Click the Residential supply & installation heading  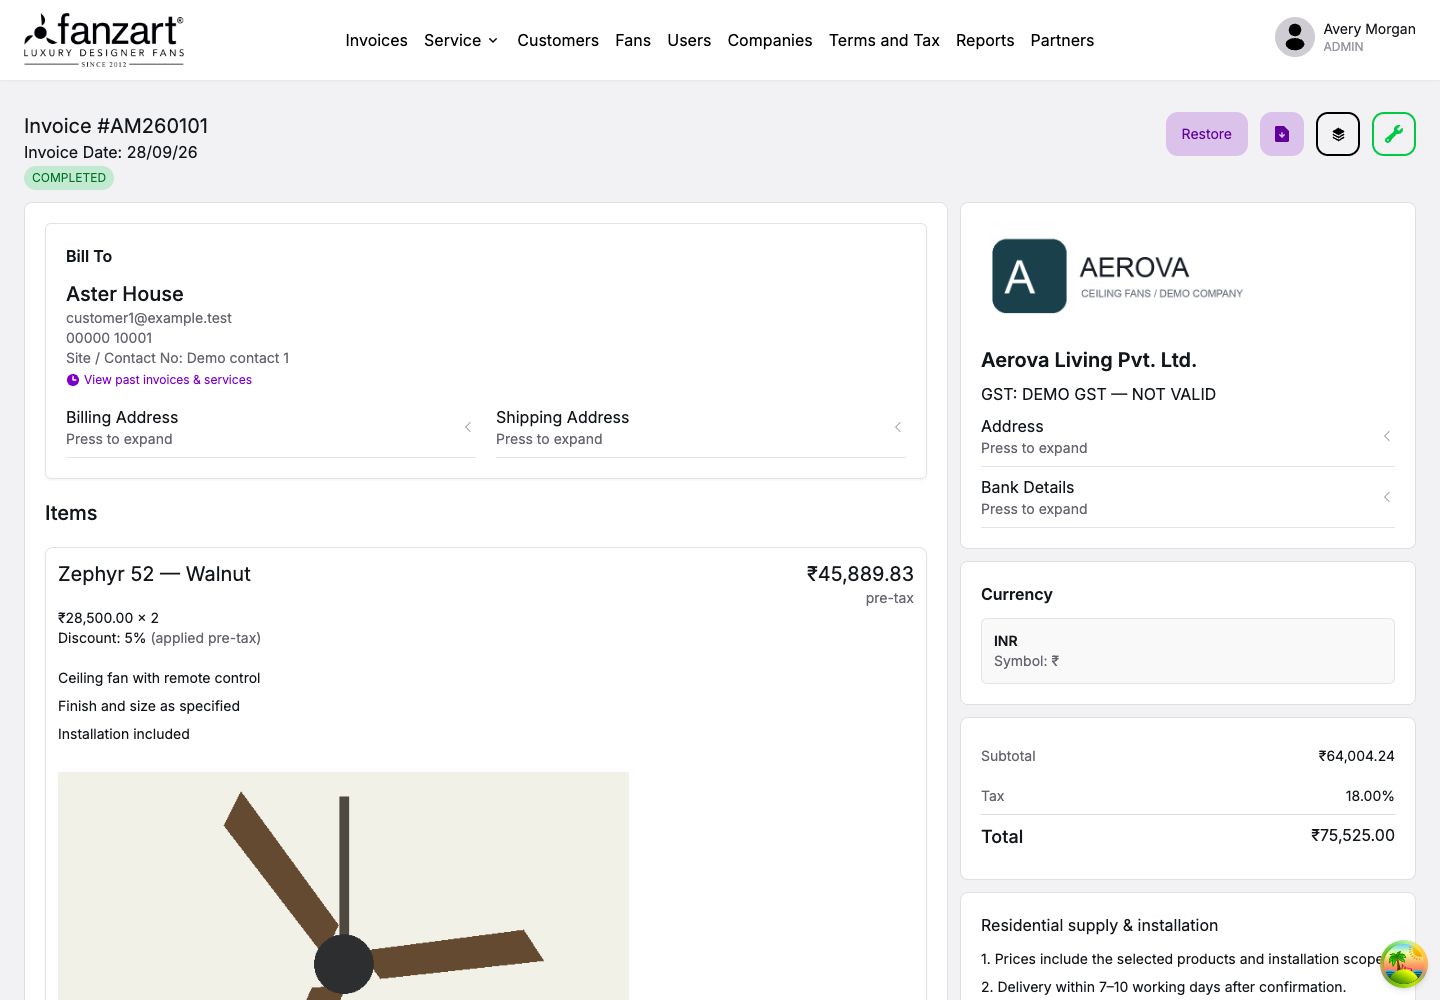(1100, 926)
